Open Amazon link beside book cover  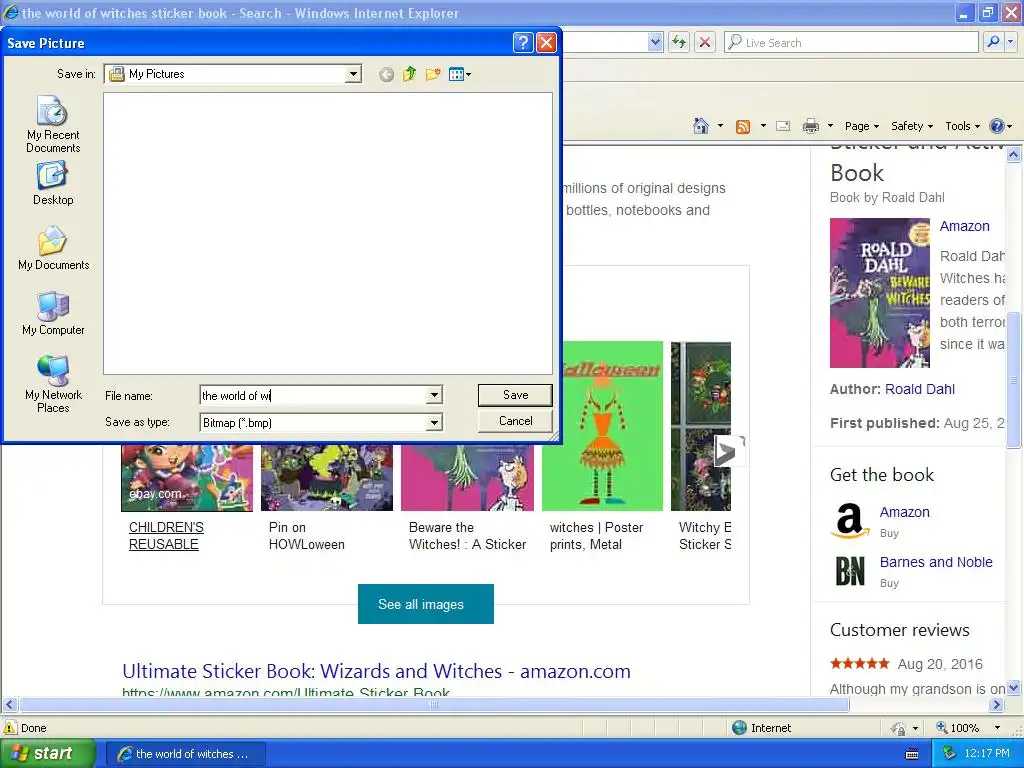click(x=964, y=226)
